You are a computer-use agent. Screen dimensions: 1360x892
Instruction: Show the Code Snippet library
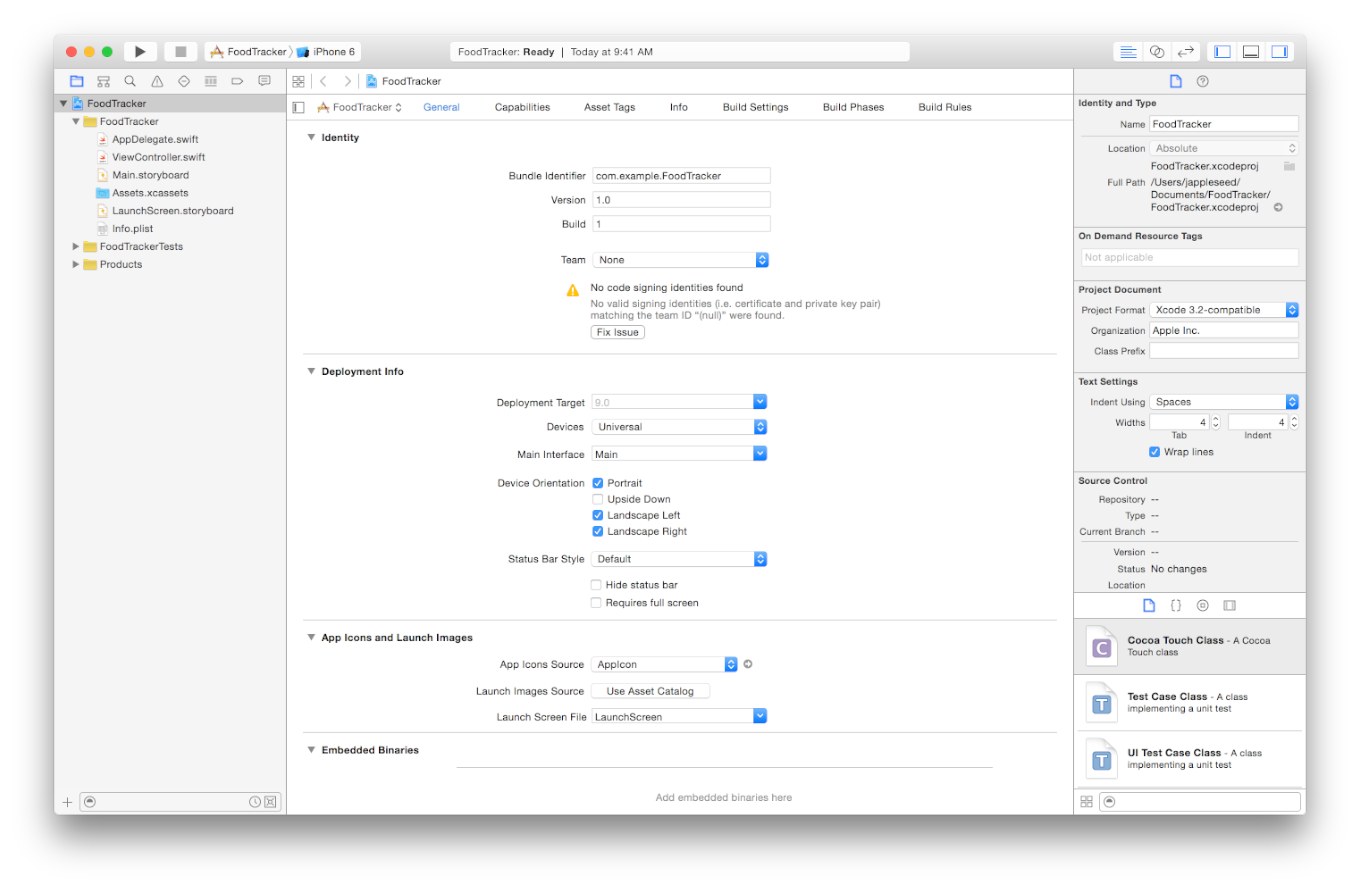click(1176, 605)
